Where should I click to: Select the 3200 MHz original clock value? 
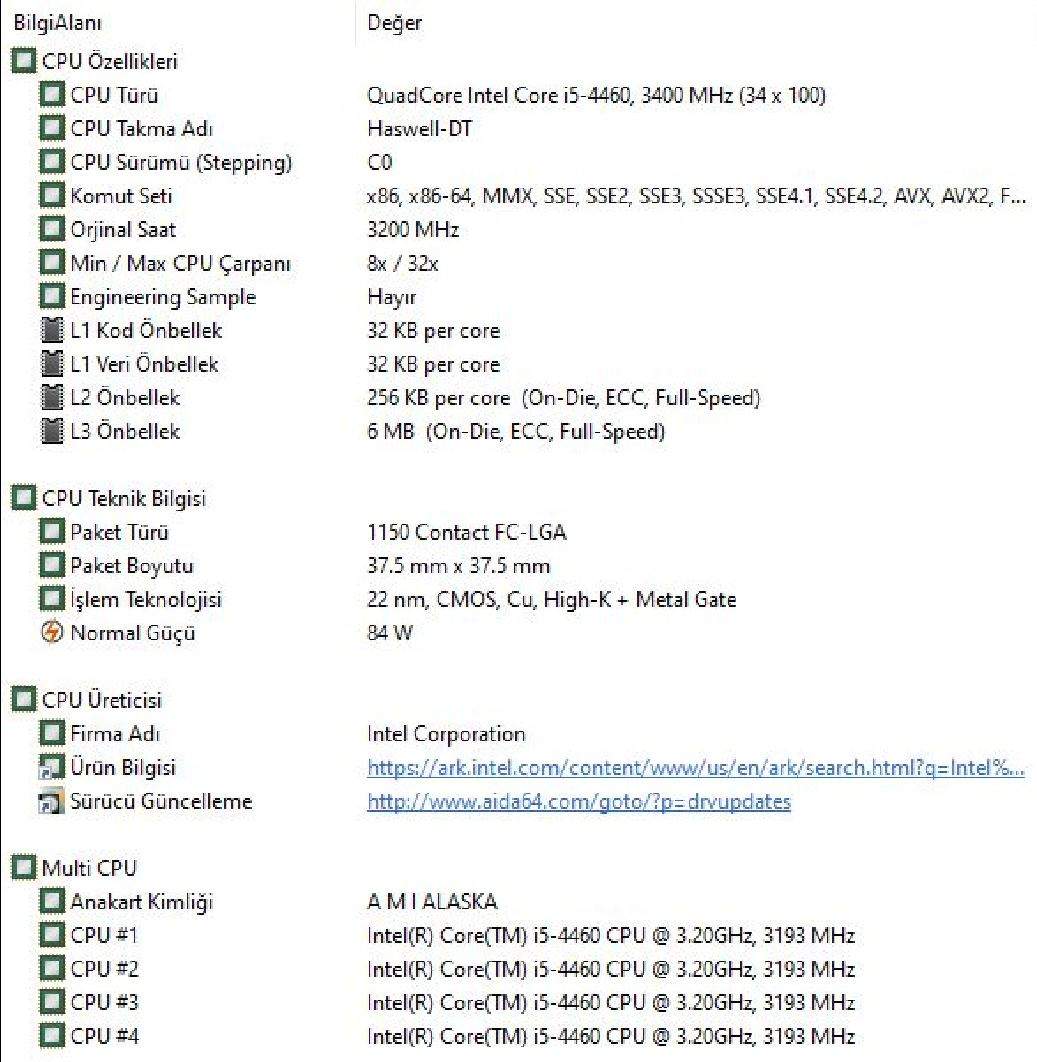pos(413,229)
